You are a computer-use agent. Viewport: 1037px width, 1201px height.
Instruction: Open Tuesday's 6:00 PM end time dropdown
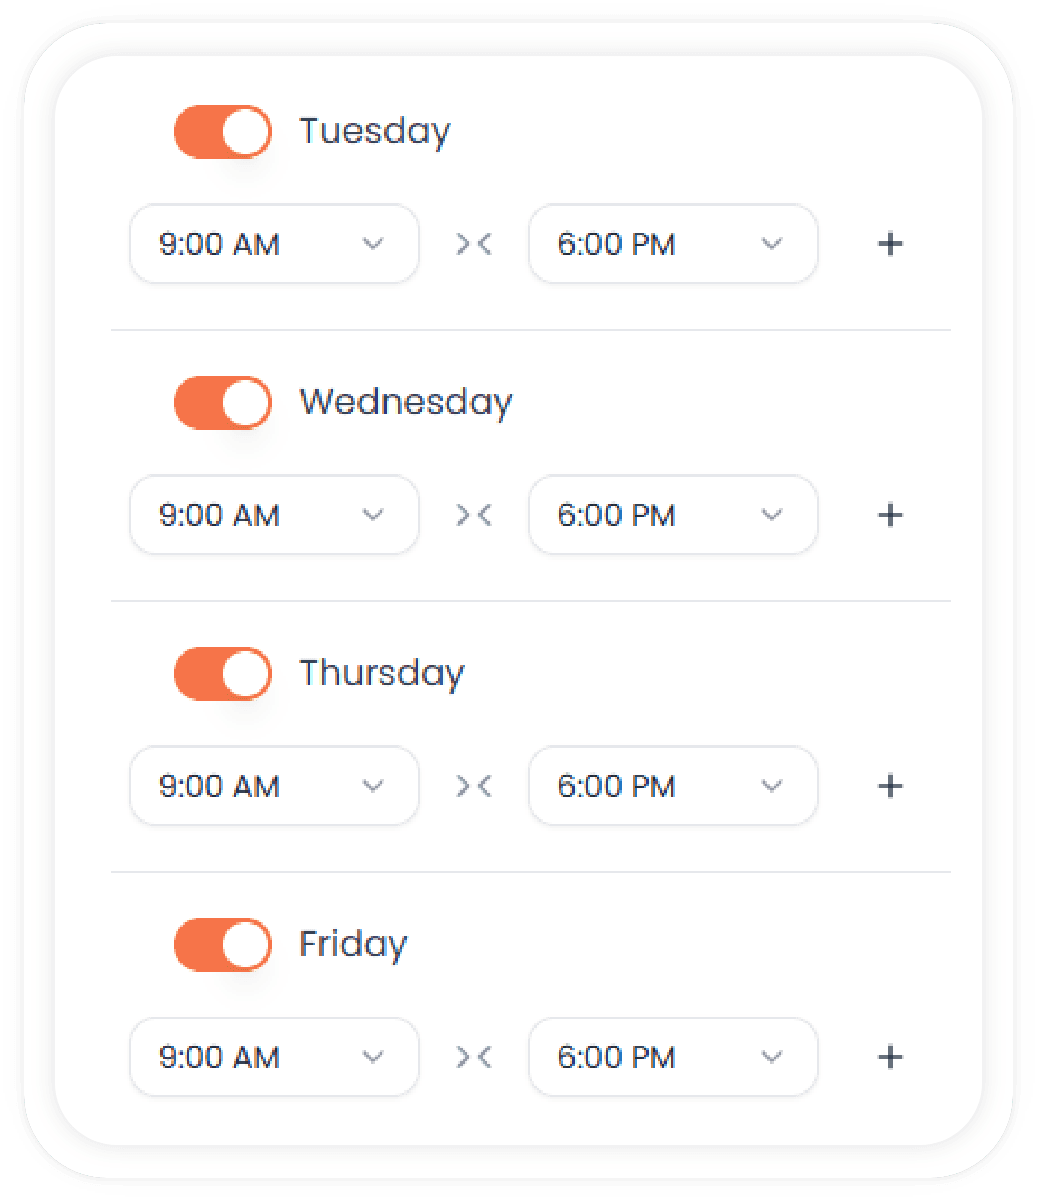[673, 244]
